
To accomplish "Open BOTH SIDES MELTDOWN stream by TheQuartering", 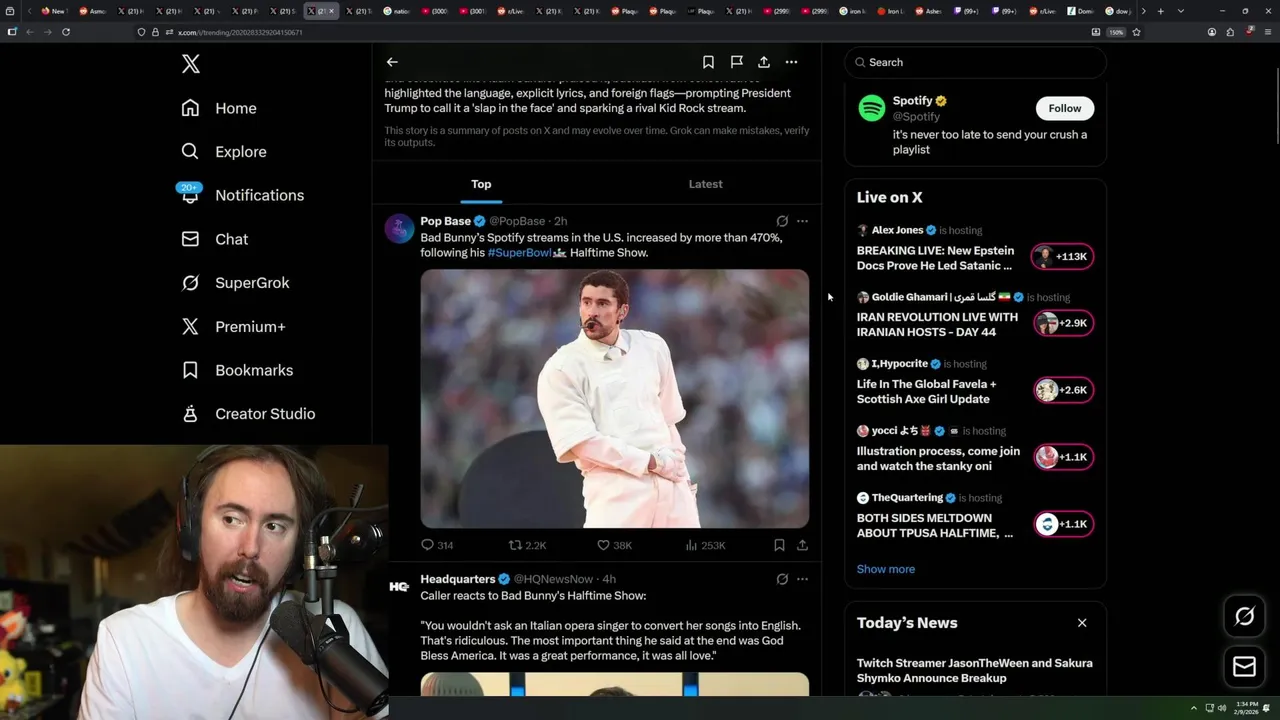I will 935,525.
